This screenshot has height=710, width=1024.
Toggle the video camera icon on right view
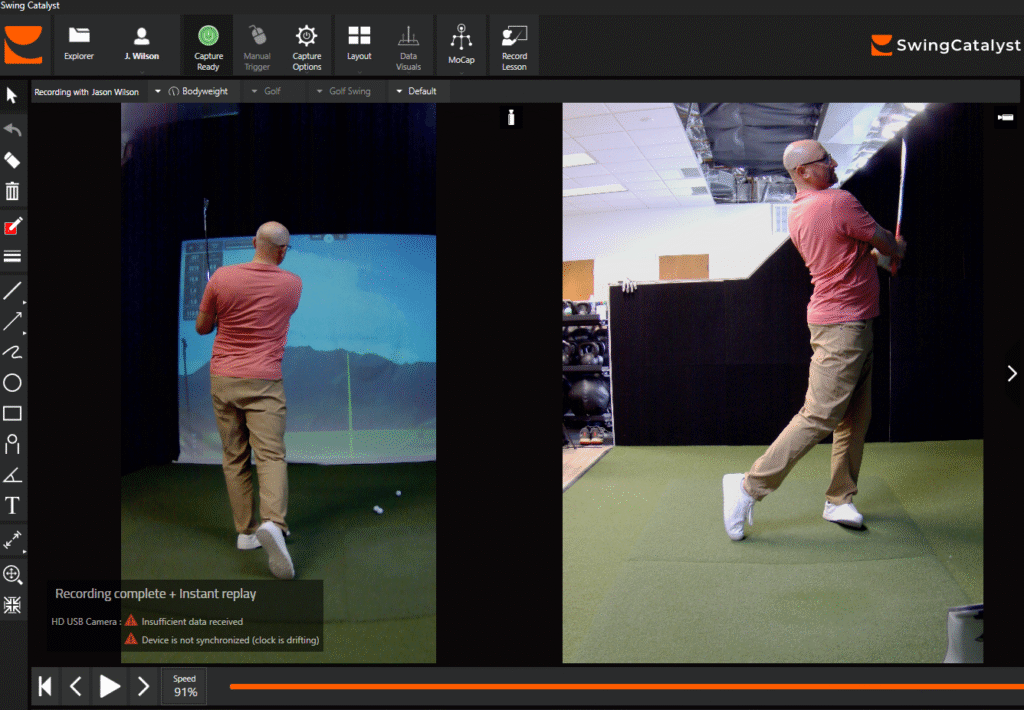pyautogui.click(x=1004, y=119)
